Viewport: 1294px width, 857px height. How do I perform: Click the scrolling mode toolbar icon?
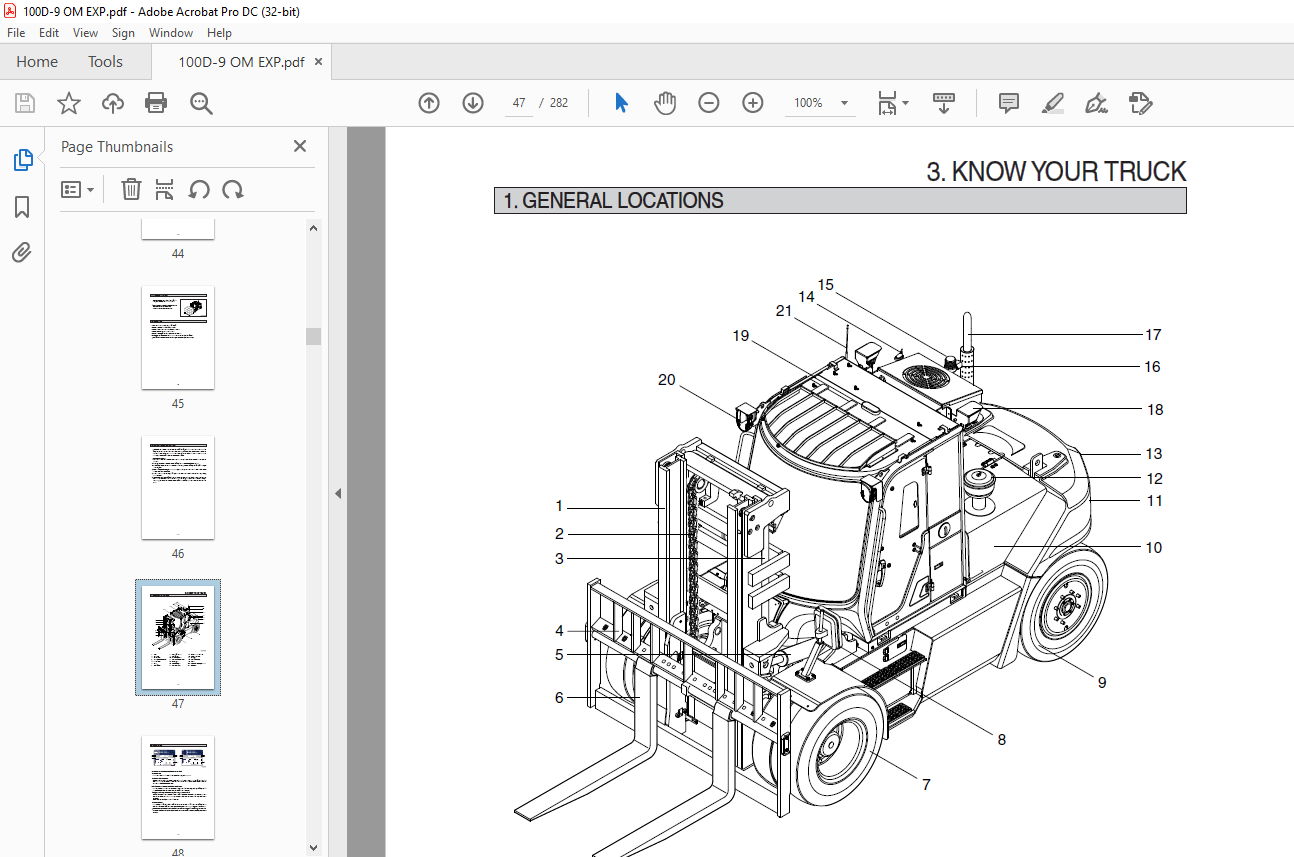pos(944,103)
